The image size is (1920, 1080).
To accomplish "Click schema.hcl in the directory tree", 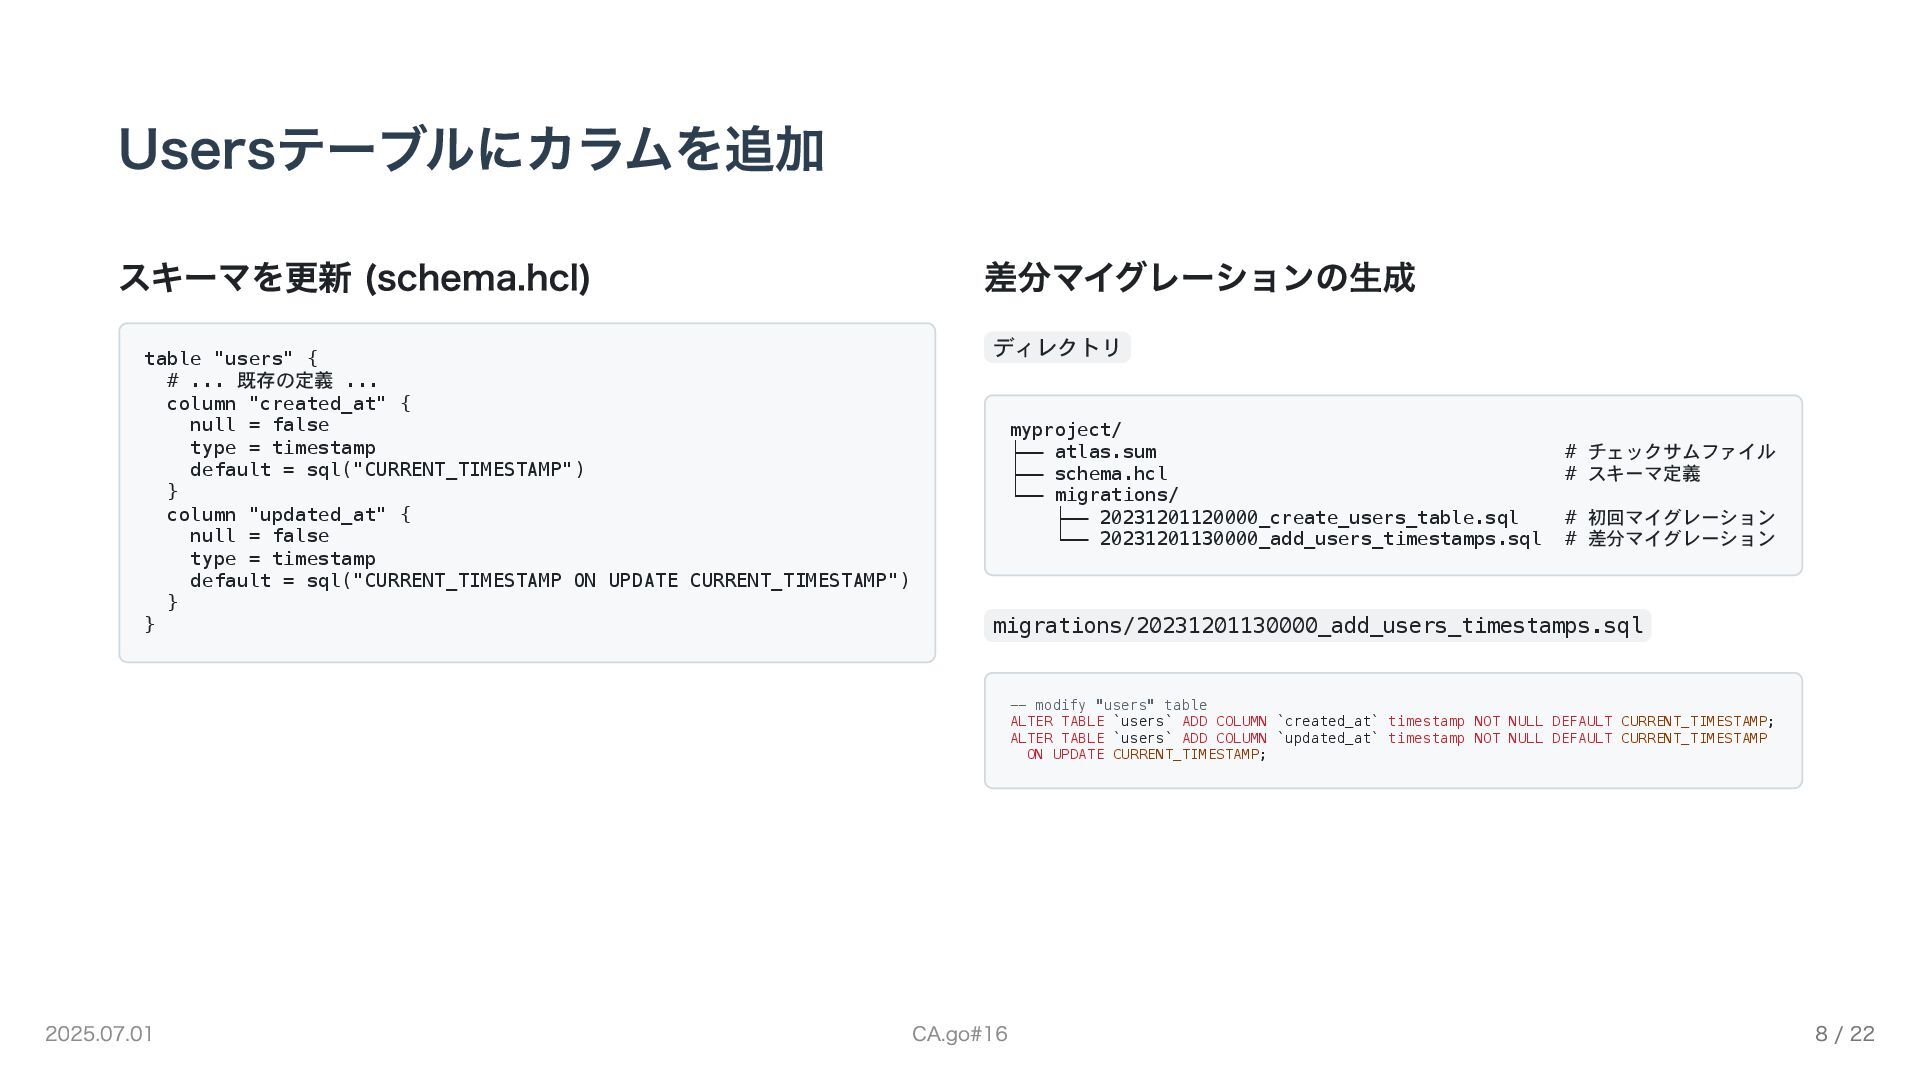I will coord(1110,474).
